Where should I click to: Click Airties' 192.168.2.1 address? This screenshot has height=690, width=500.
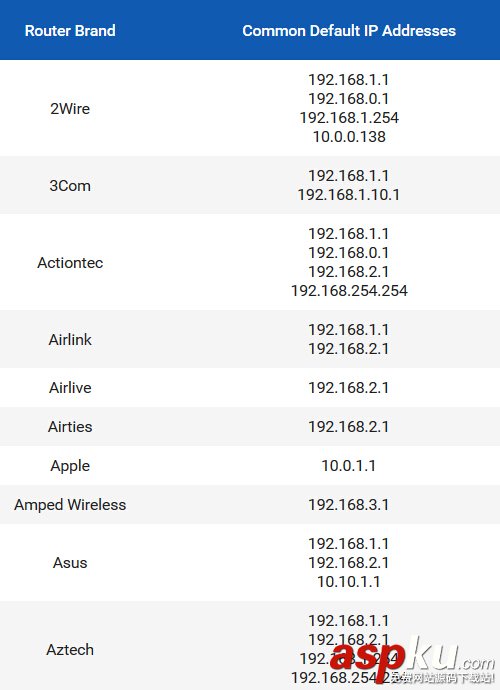click(349, 426)
